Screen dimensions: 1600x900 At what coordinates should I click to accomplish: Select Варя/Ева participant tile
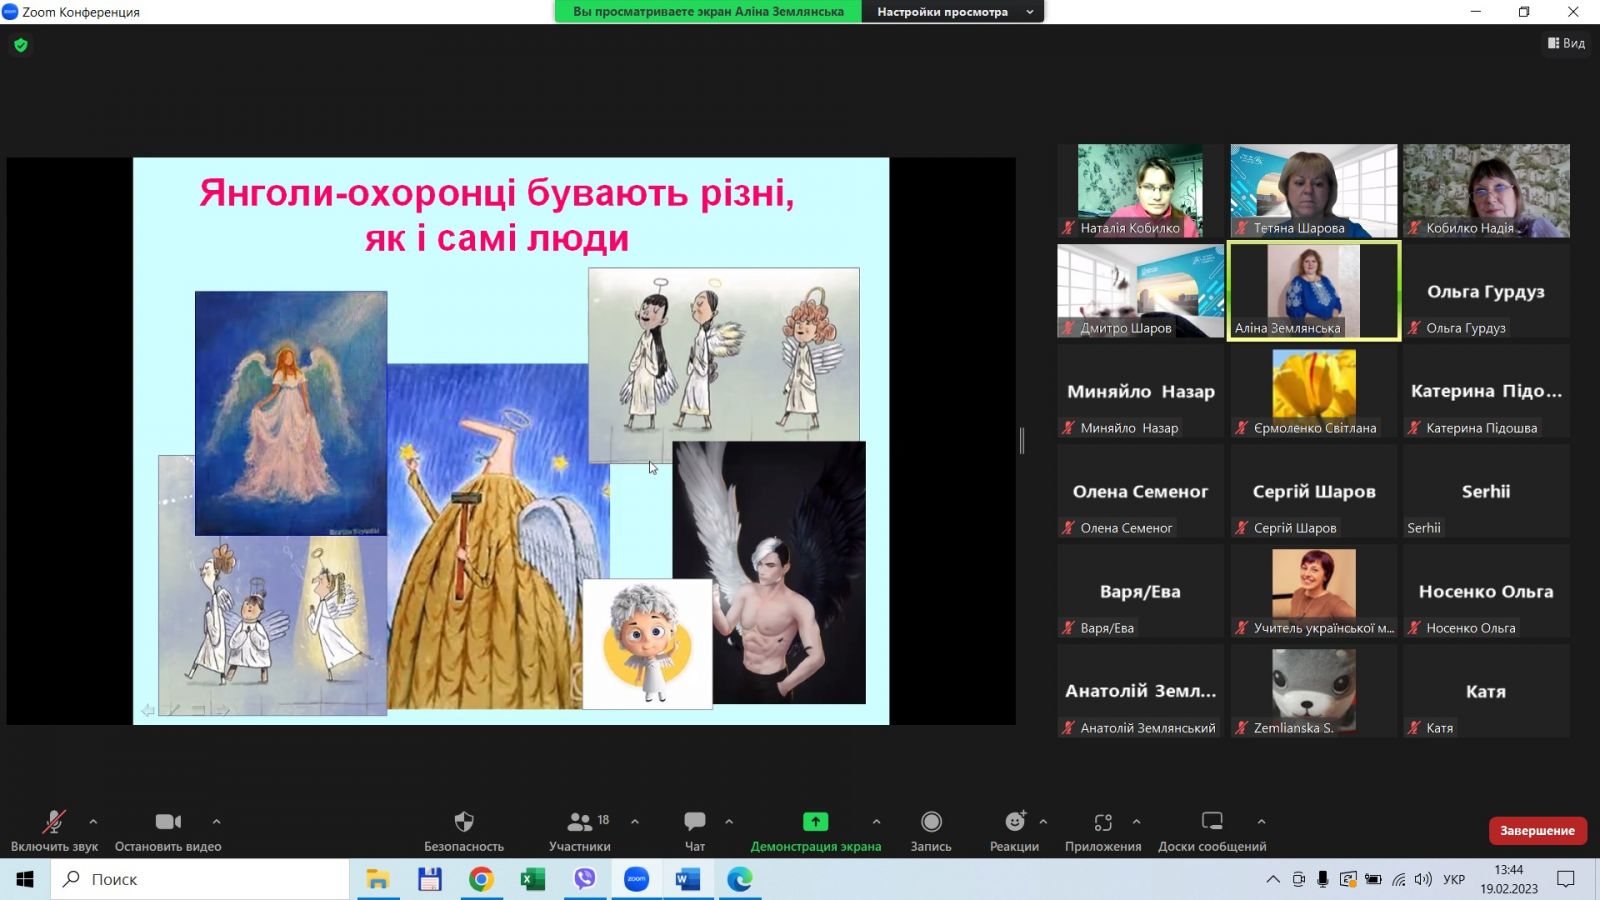[1140, 590]
